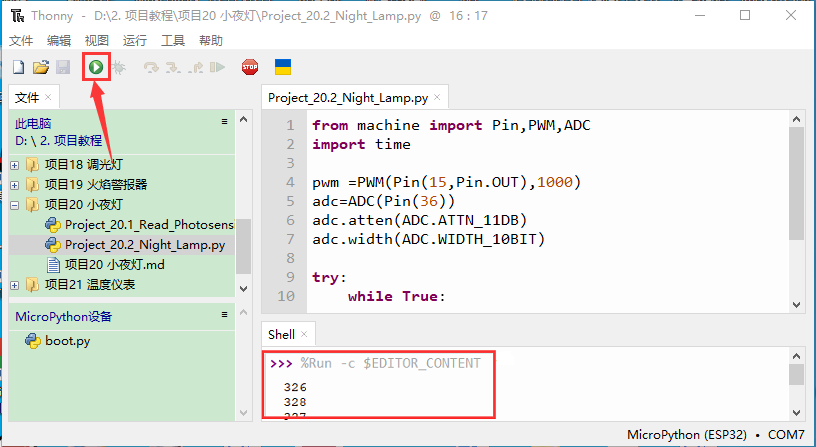Open the 运行 menu
The height and width of the screenshot is (447, 816).
(134, 41)
